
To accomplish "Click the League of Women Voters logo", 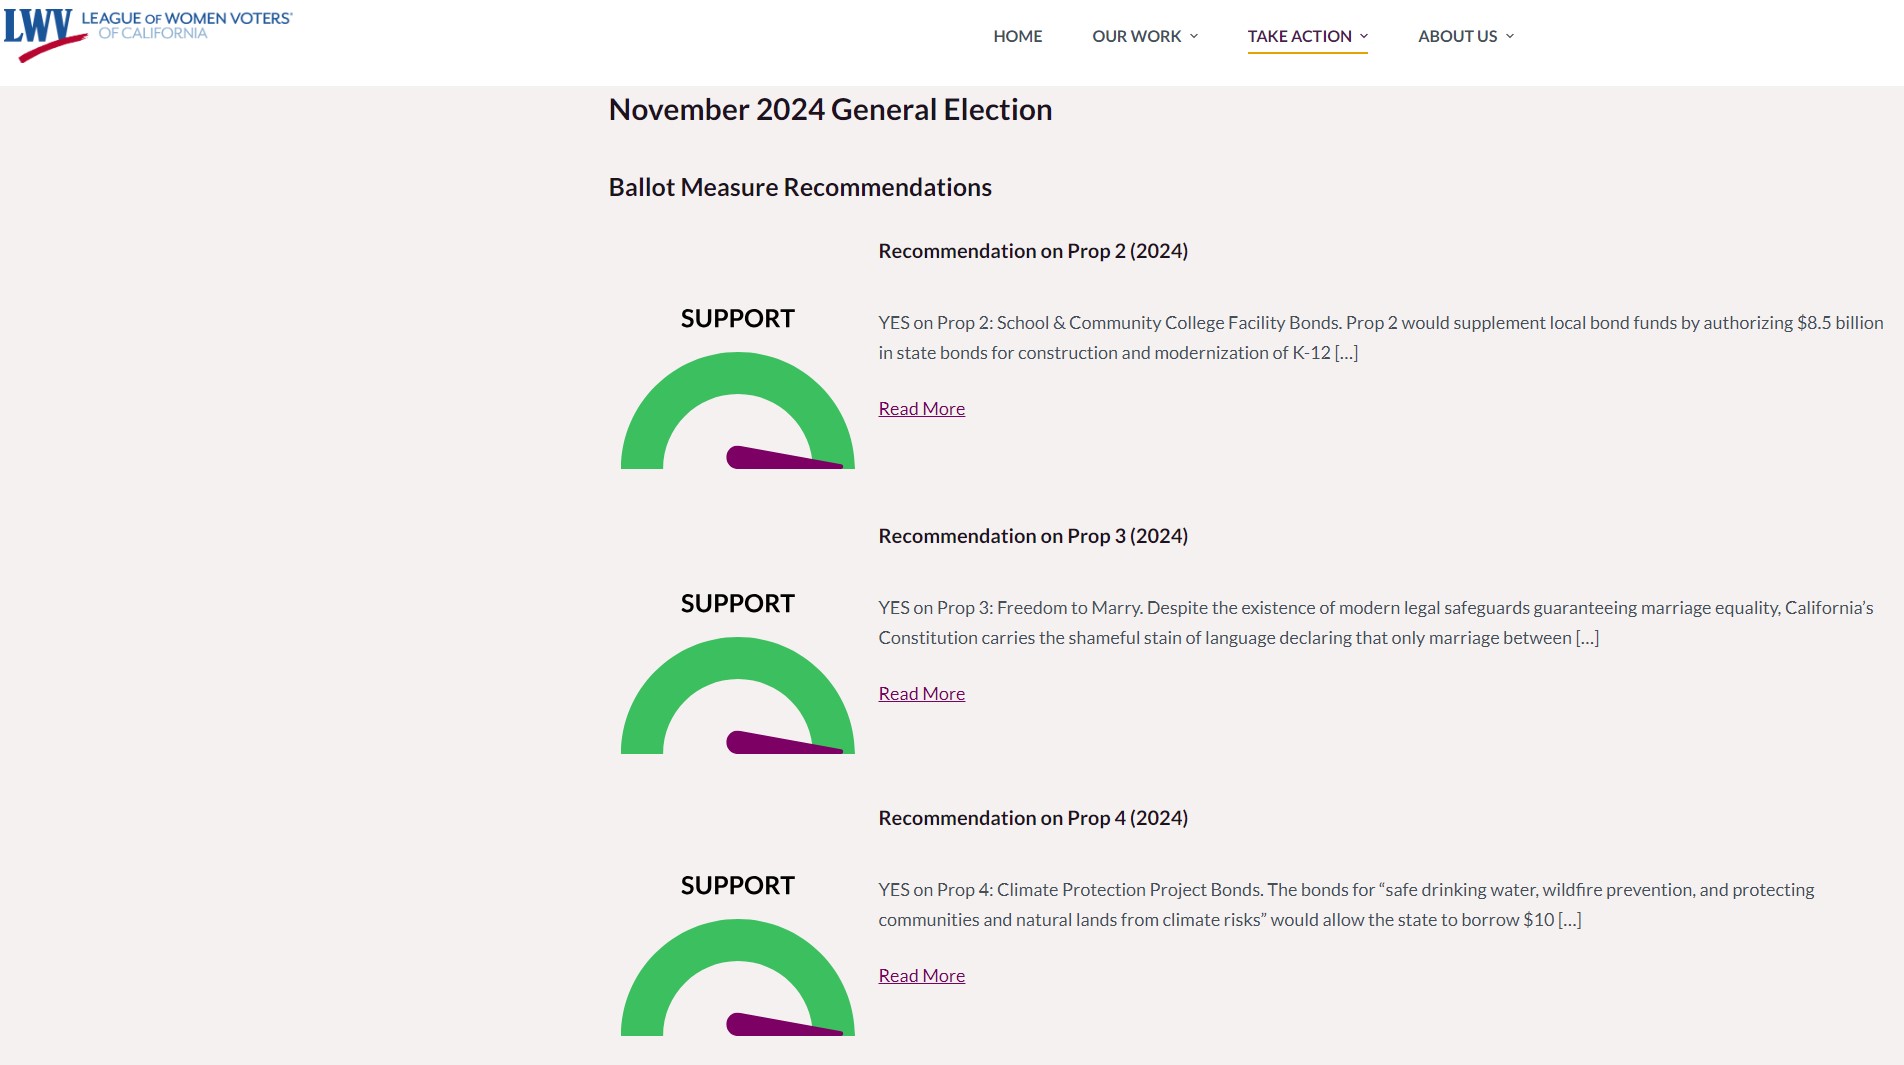I will [x=147, y=33].
